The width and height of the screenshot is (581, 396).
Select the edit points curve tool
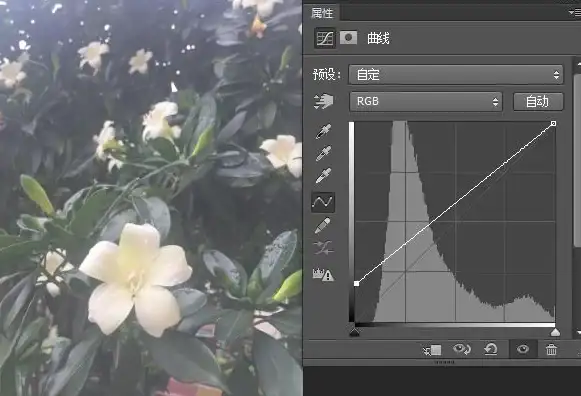[323, 202]
